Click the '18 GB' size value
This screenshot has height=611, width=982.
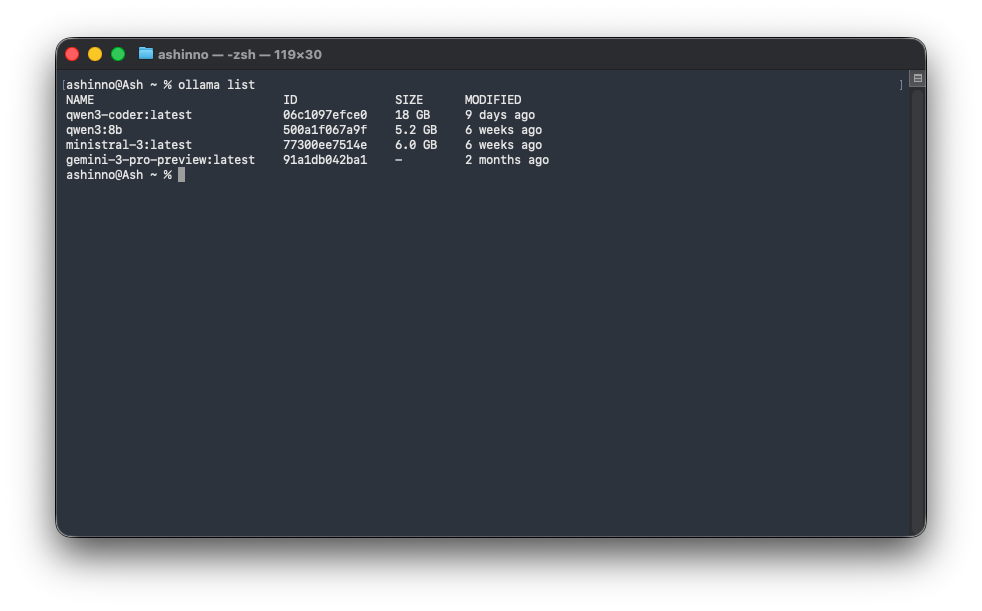click(x=413, y=115)
